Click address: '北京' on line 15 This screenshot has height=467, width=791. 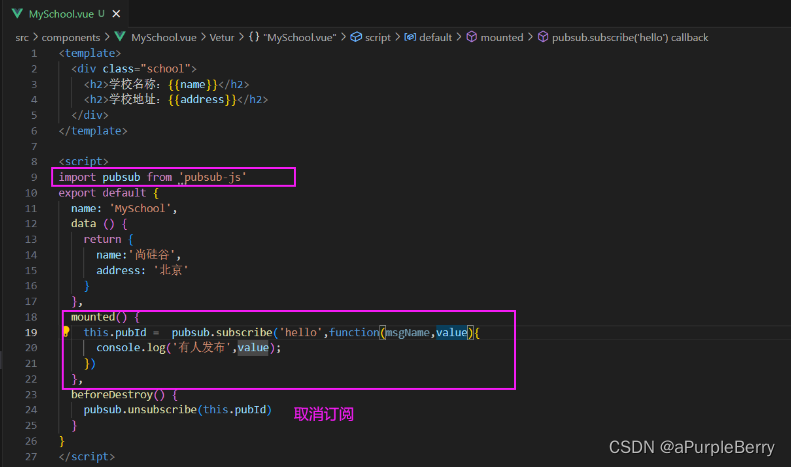pos(142,270)
